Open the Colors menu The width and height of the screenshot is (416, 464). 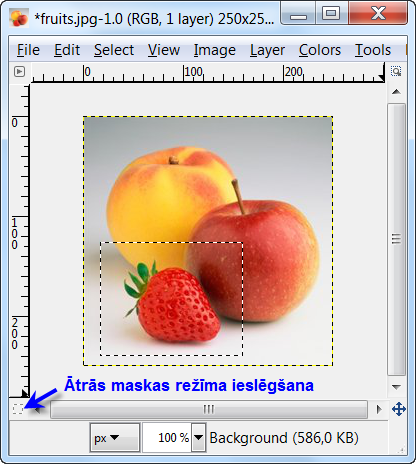click(x=320, y=50)
